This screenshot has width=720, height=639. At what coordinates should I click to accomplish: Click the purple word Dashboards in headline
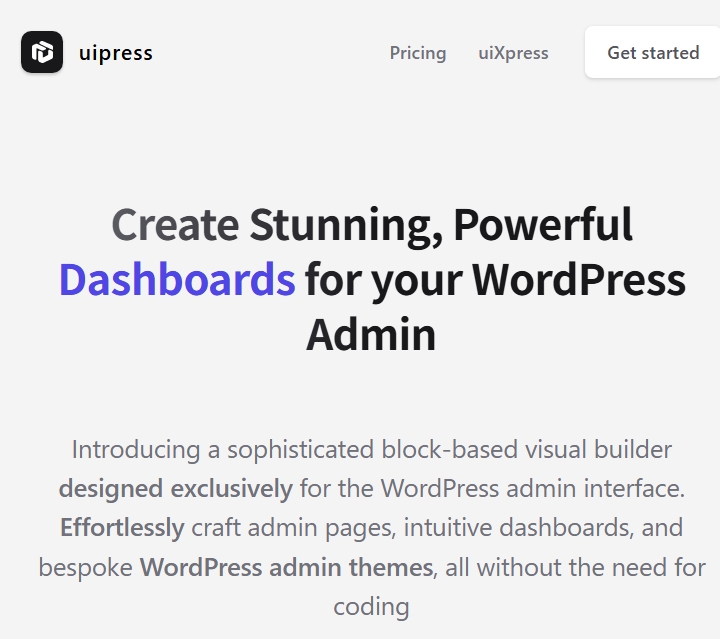177,280
